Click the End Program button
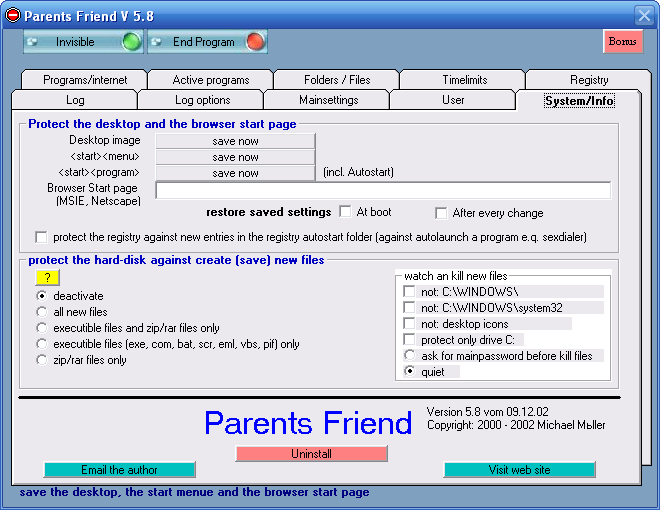The width and height of the screenshot is (660, 510). (207, 42)
